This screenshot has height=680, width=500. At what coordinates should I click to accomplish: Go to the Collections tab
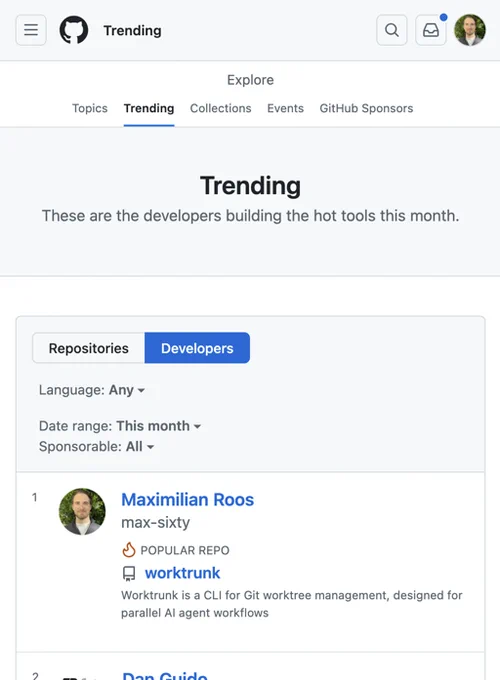[221, 108]
